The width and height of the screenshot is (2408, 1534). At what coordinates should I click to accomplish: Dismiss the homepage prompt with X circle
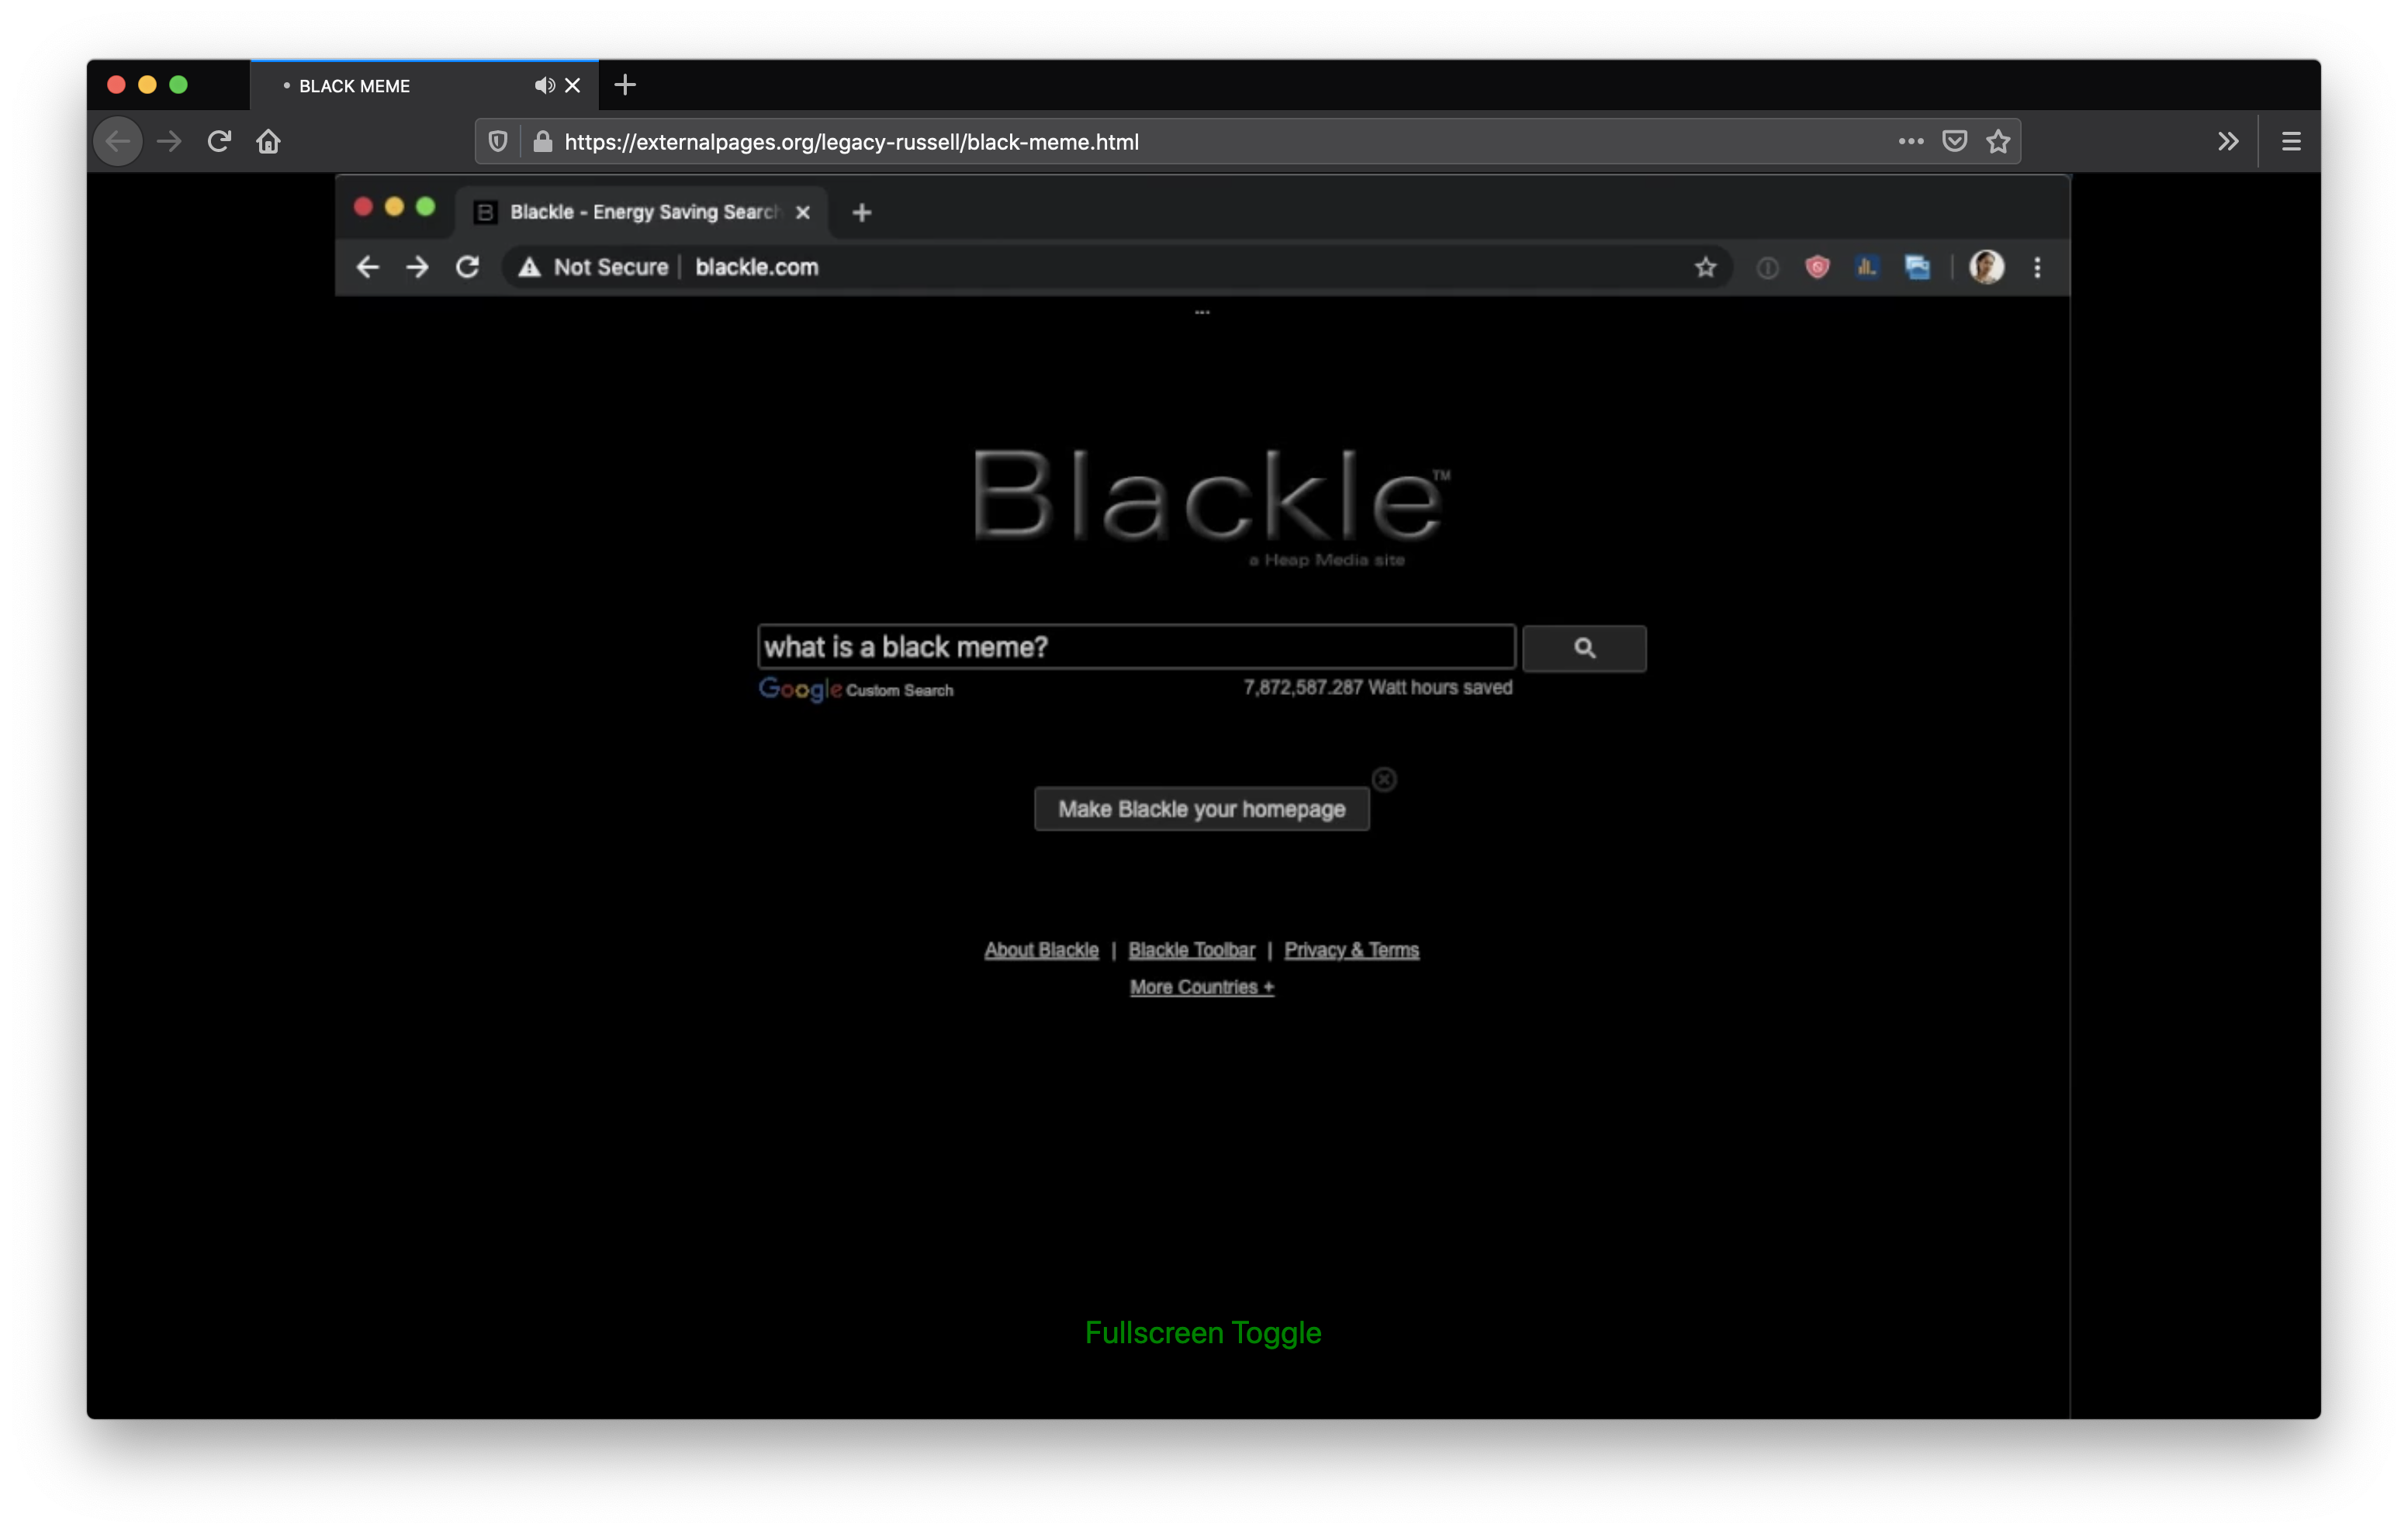pos(1384,779)
